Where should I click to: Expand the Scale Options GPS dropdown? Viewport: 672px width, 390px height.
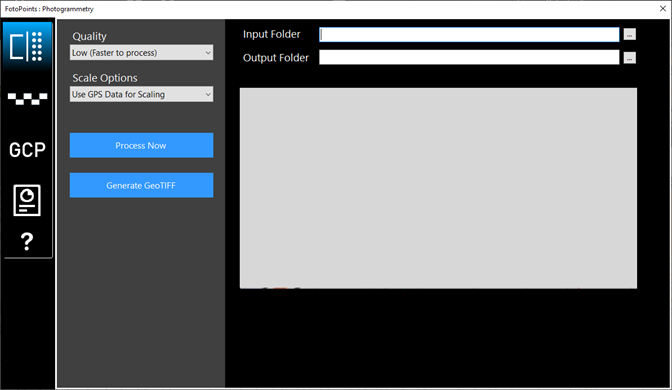pos(141,94)
